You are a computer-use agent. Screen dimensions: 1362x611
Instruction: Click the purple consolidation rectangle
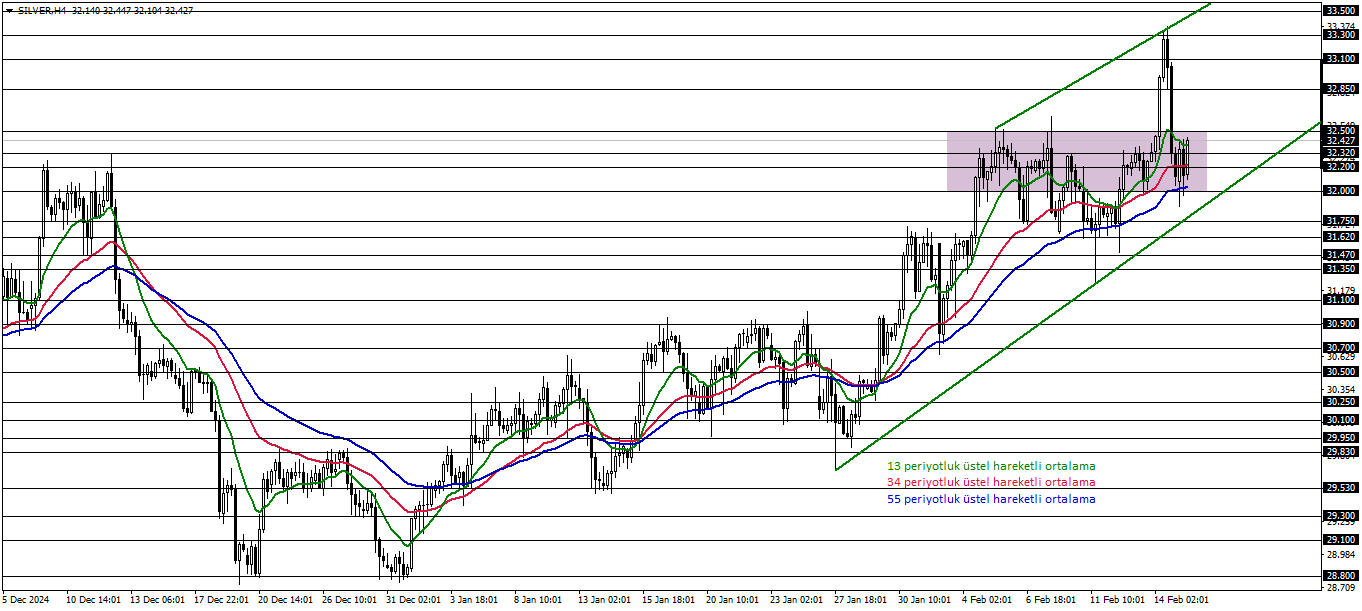click(x=1077, y=162)
